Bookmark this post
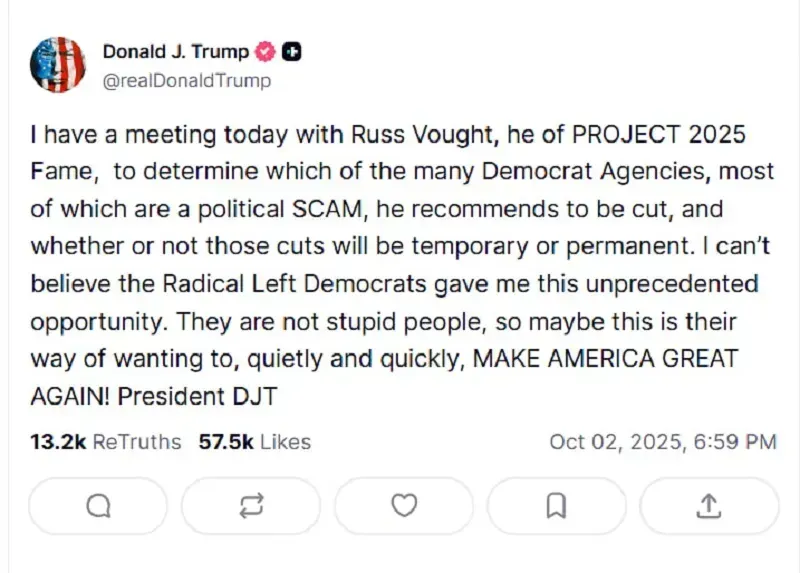 point(556,507)
